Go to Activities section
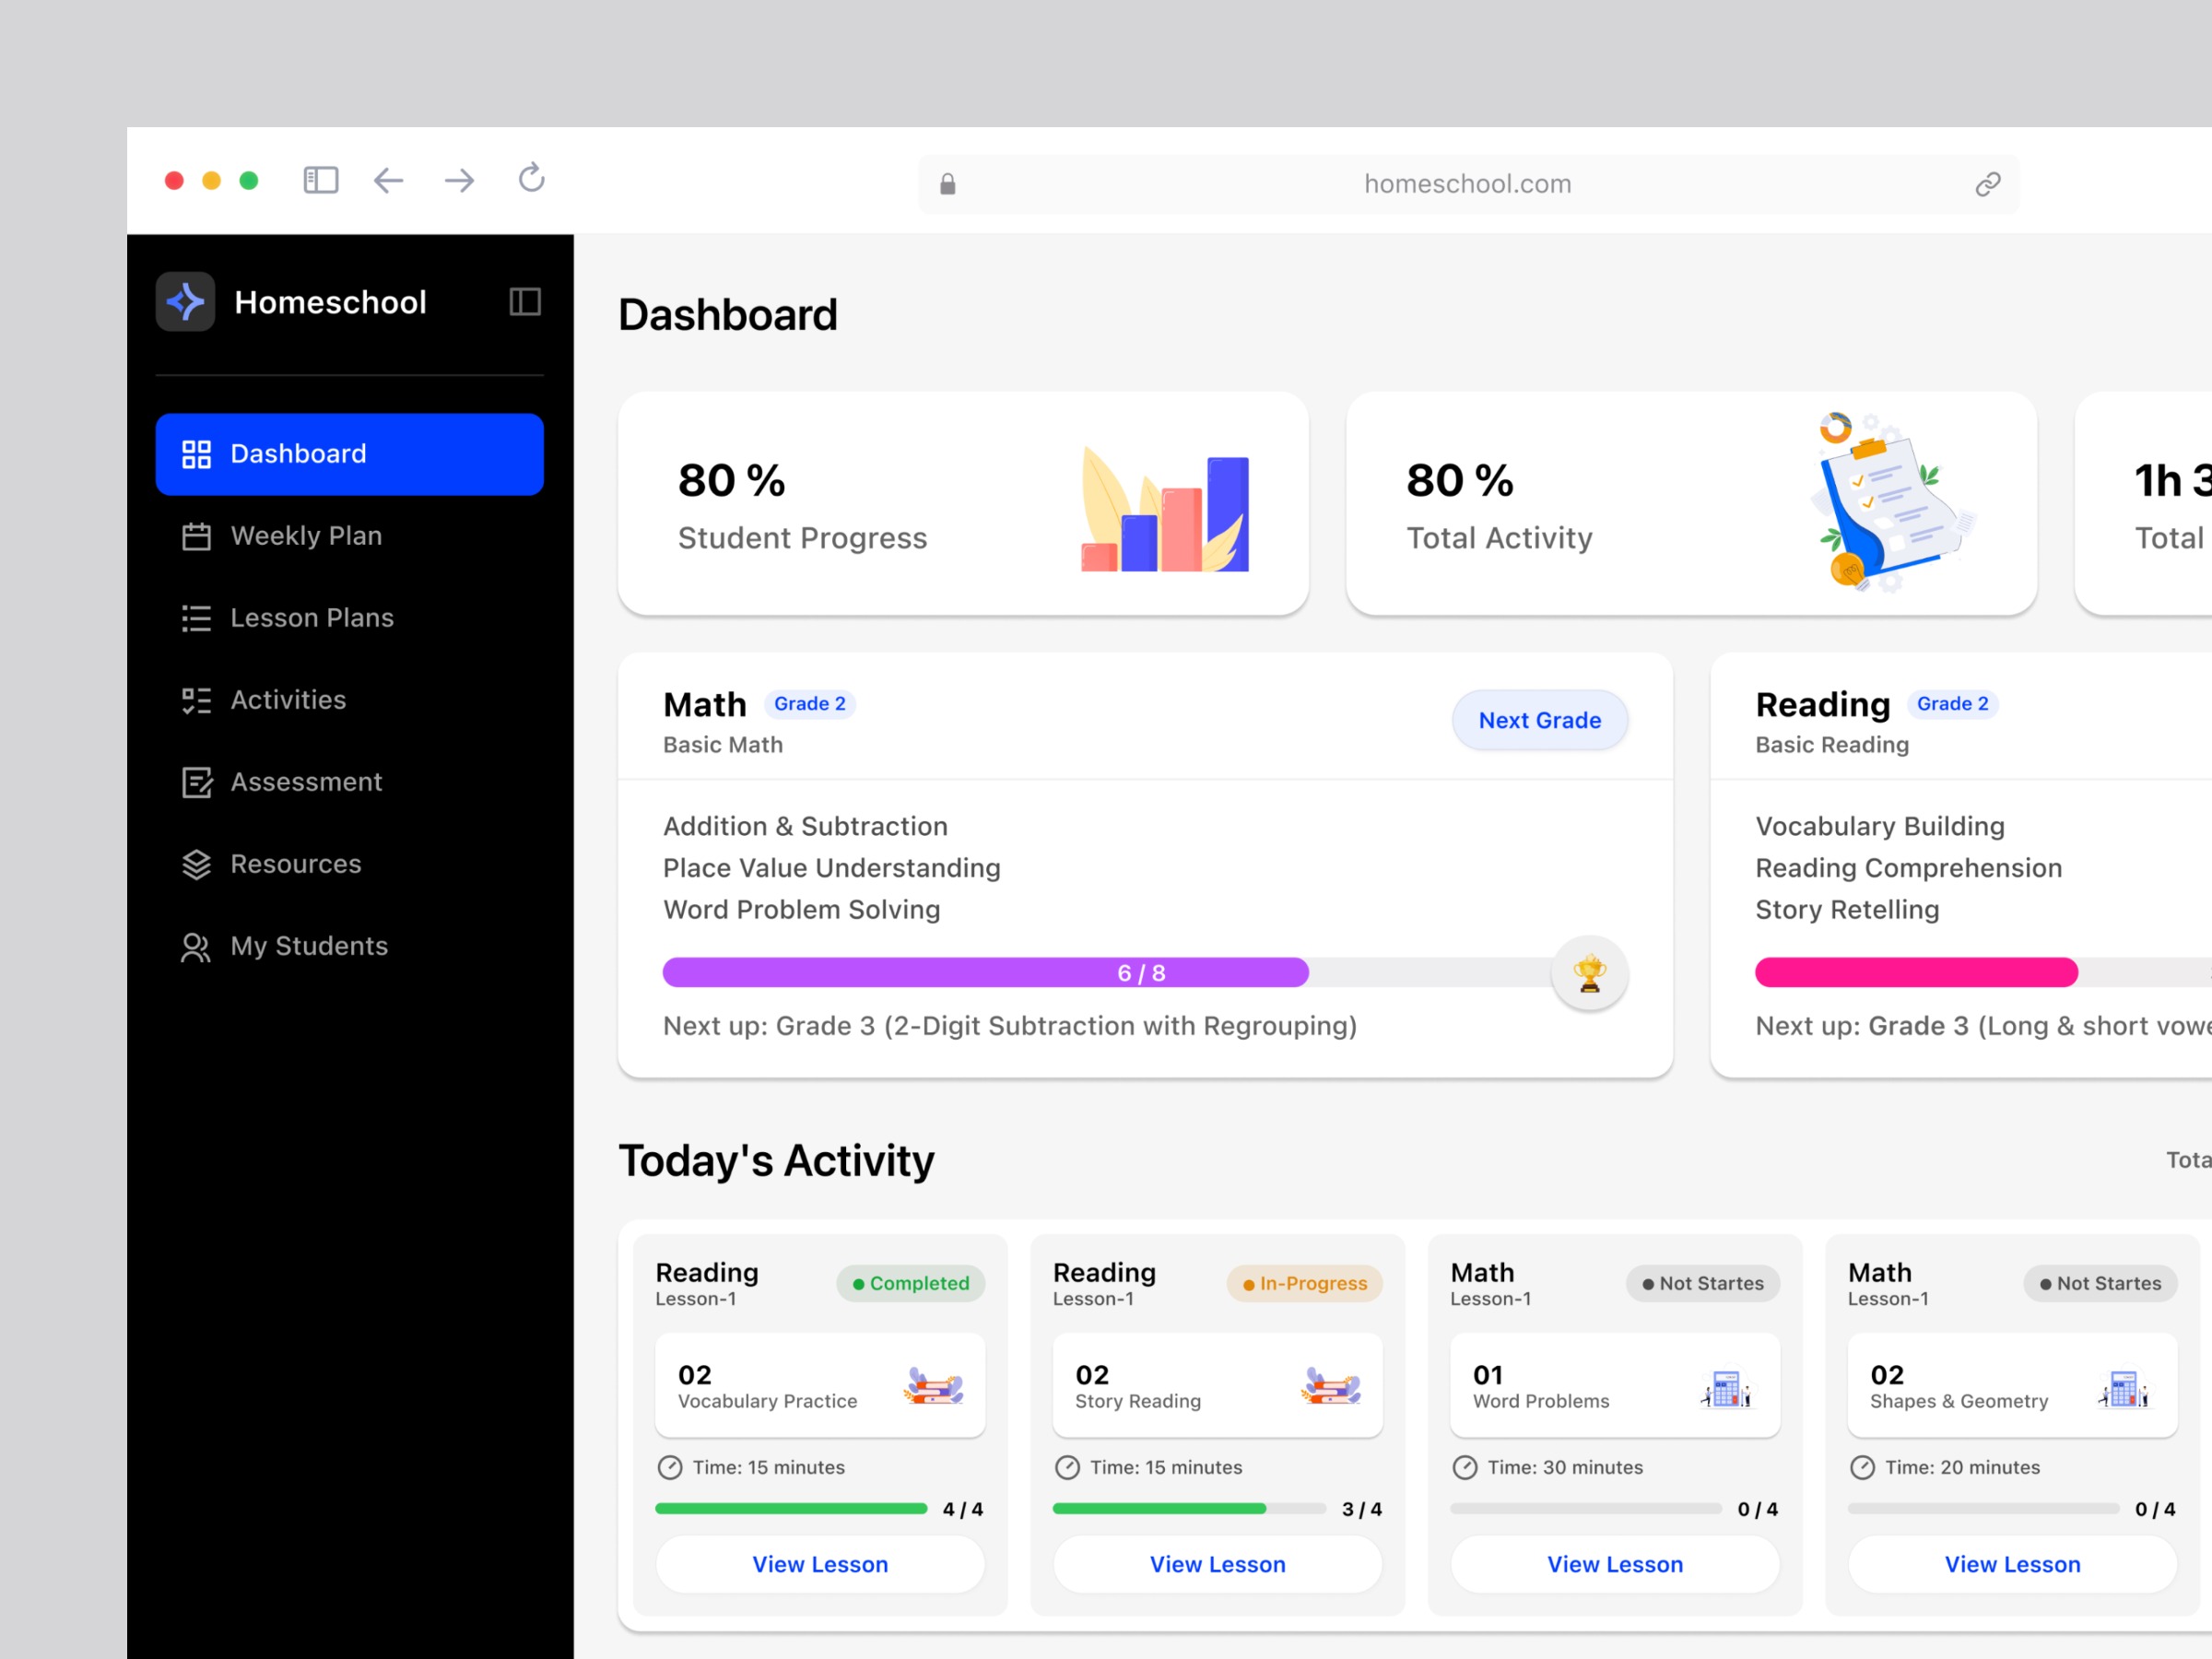Viewport: 2212px width, 1659px height. point(288,700)
